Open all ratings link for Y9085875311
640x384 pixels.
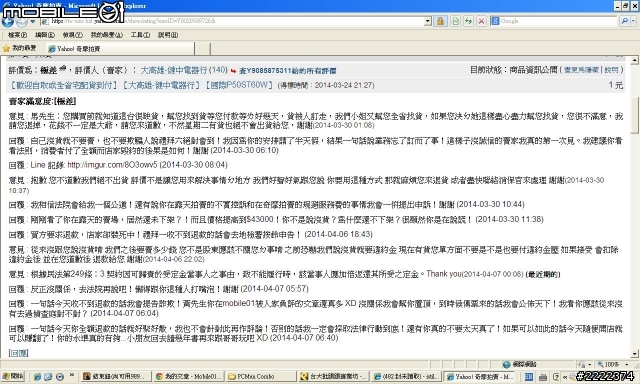click(x=288, y=71)
